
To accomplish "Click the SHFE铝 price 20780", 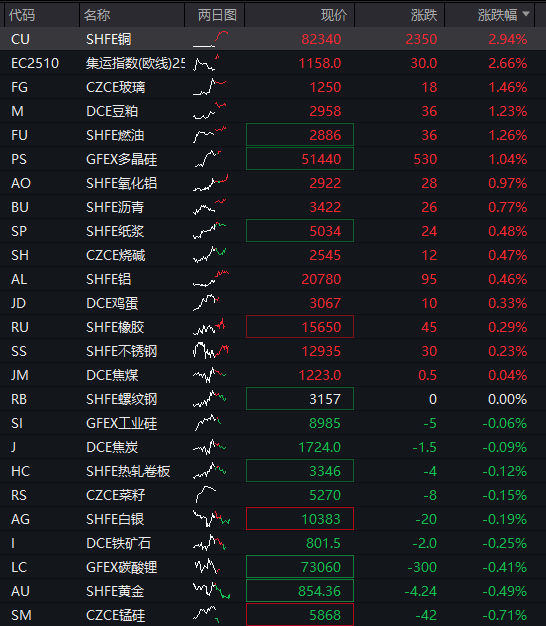I will pyautogui.click(x=321, y=279).
